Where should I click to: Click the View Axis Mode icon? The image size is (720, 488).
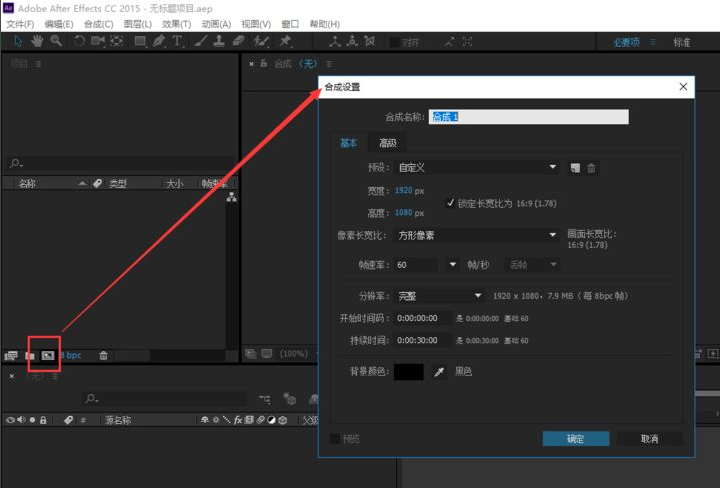pyautogui.click(x=370, y=42)
